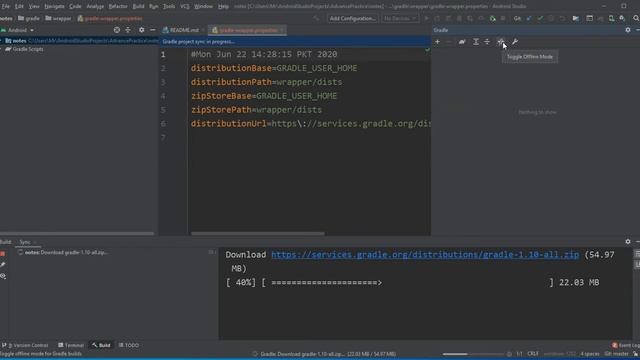The height and width of the screenshot is (360, 640).
Task: Click the green apply changes run icon
Action: tap(492, 18)
